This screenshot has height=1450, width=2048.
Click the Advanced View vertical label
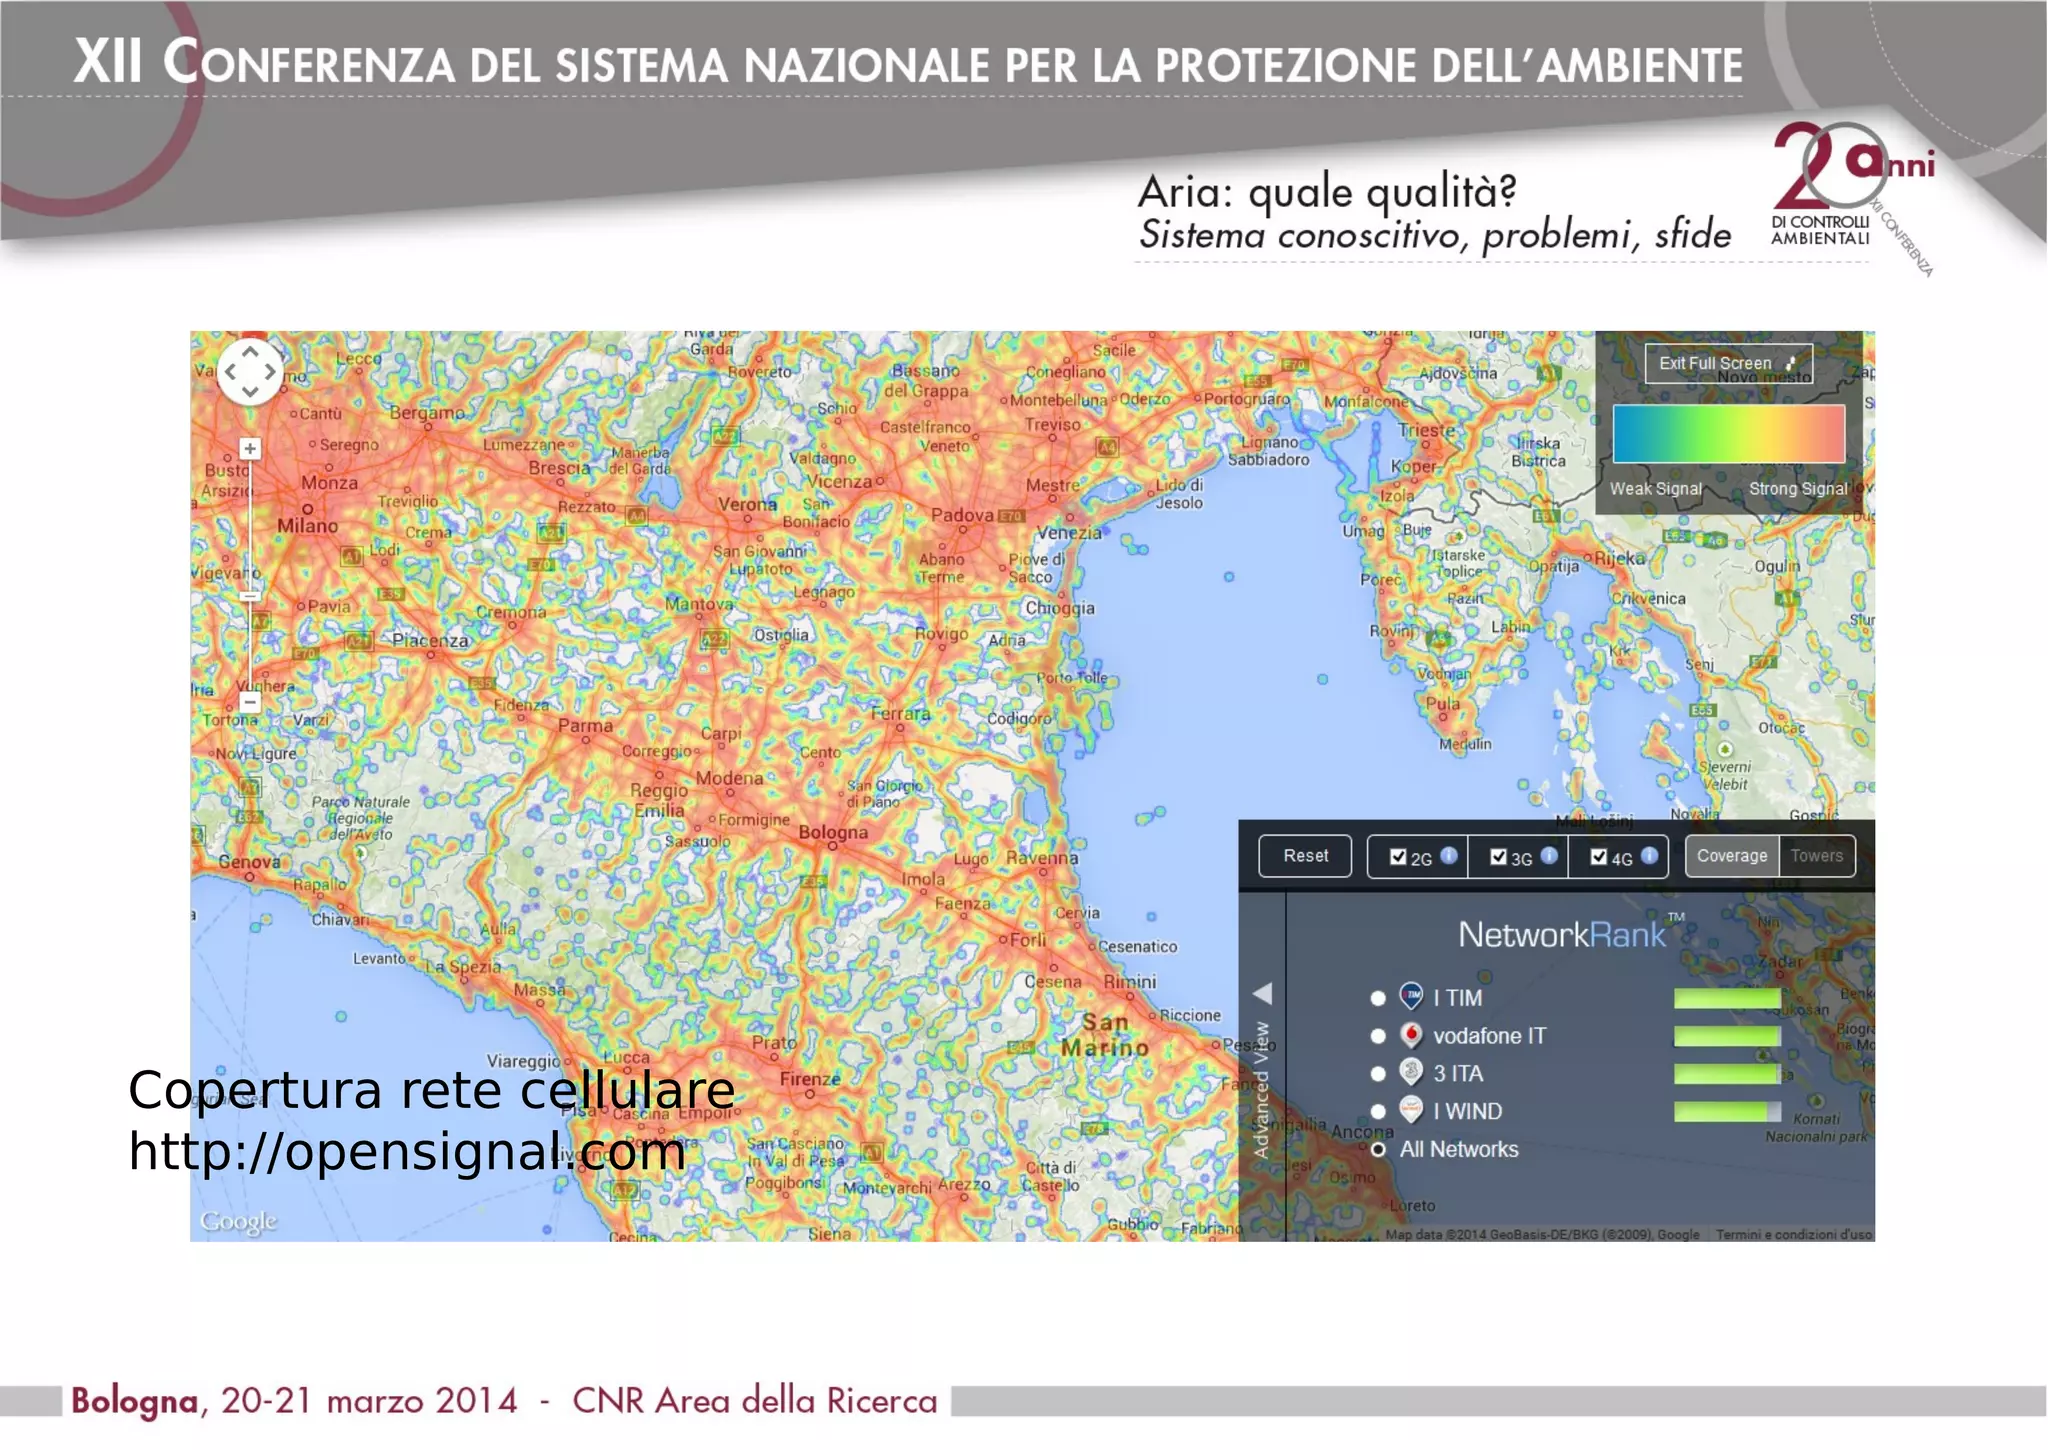pyautogui.click(x=1262, y=1090)
